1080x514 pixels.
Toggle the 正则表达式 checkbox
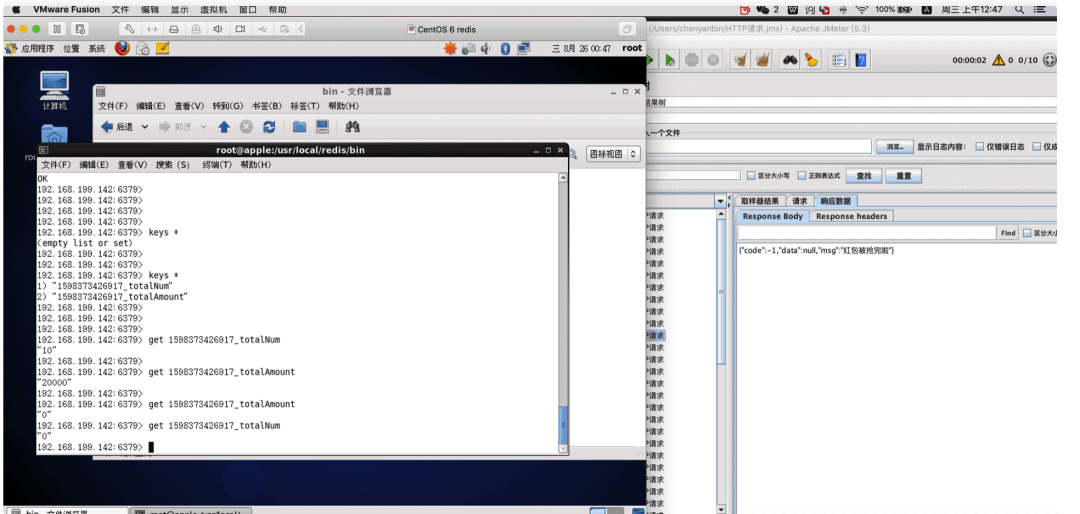pyautogui.click(x=801, y=176)
